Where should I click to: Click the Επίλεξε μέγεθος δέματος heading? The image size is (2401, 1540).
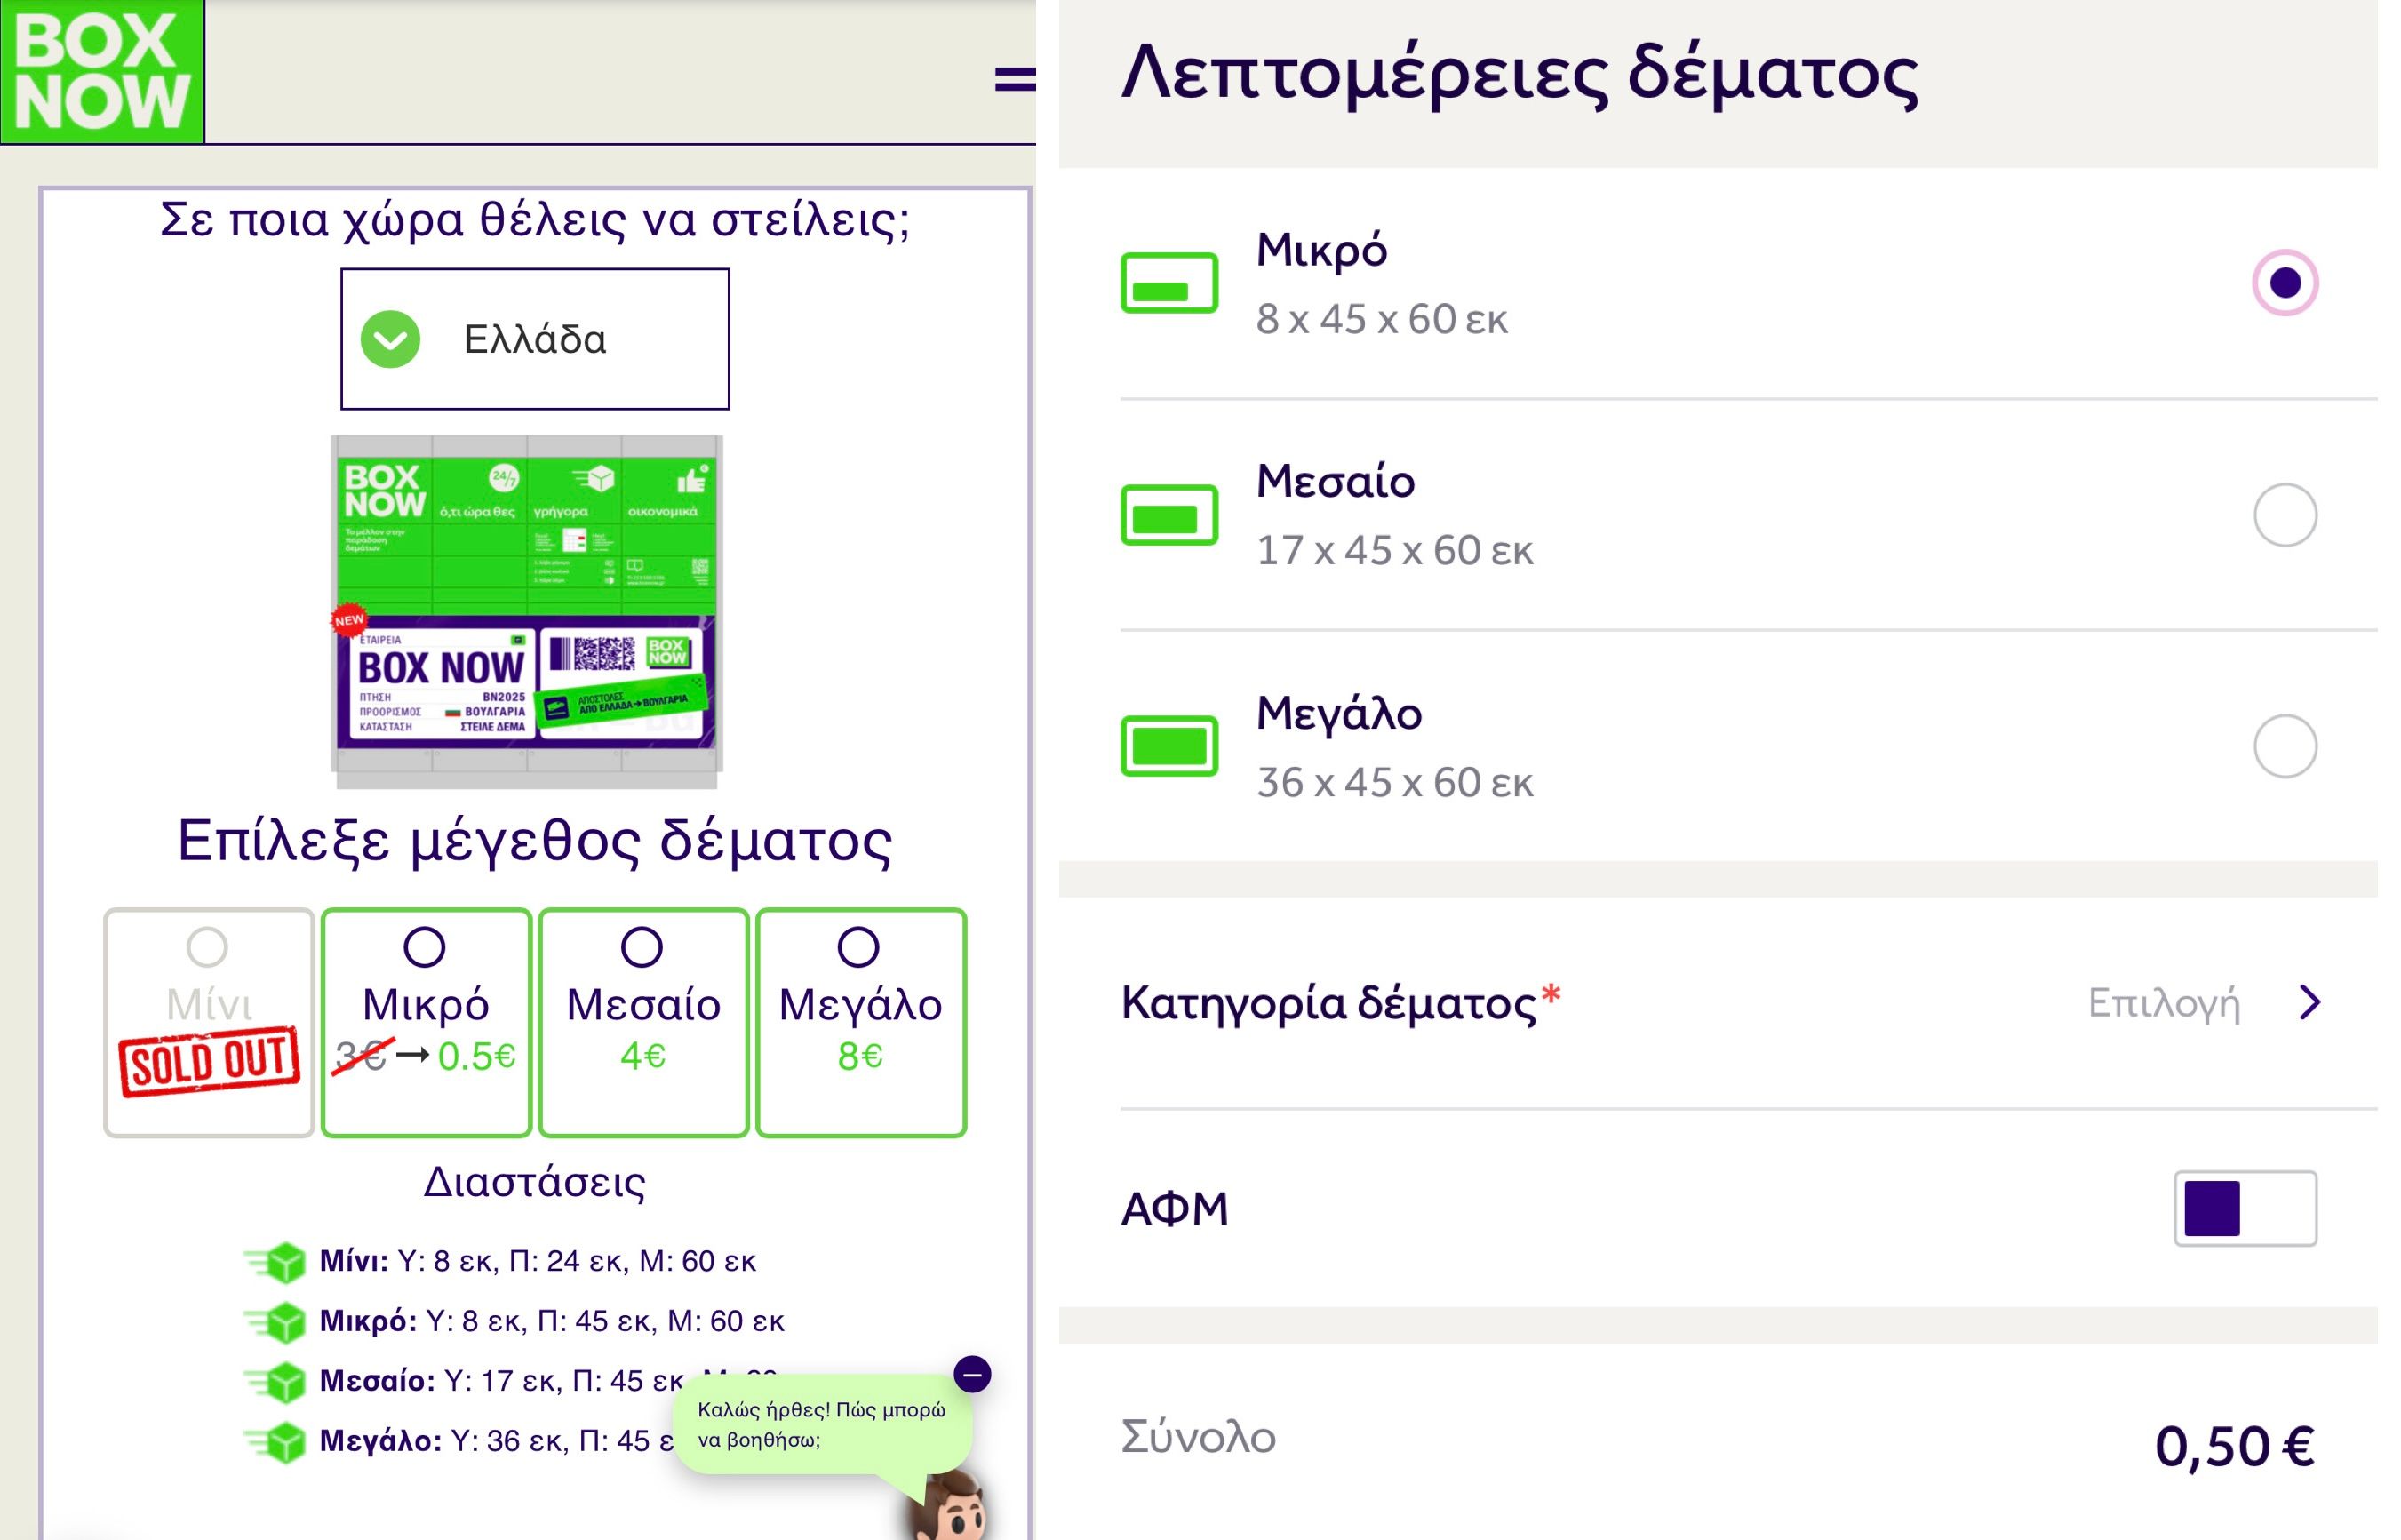coord(535,841)
